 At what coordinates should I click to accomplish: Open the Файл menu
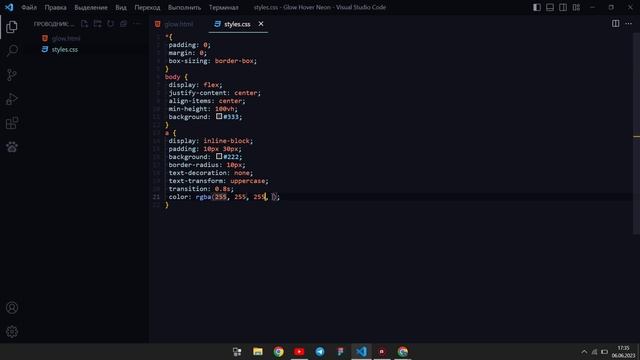pos(29,7)
